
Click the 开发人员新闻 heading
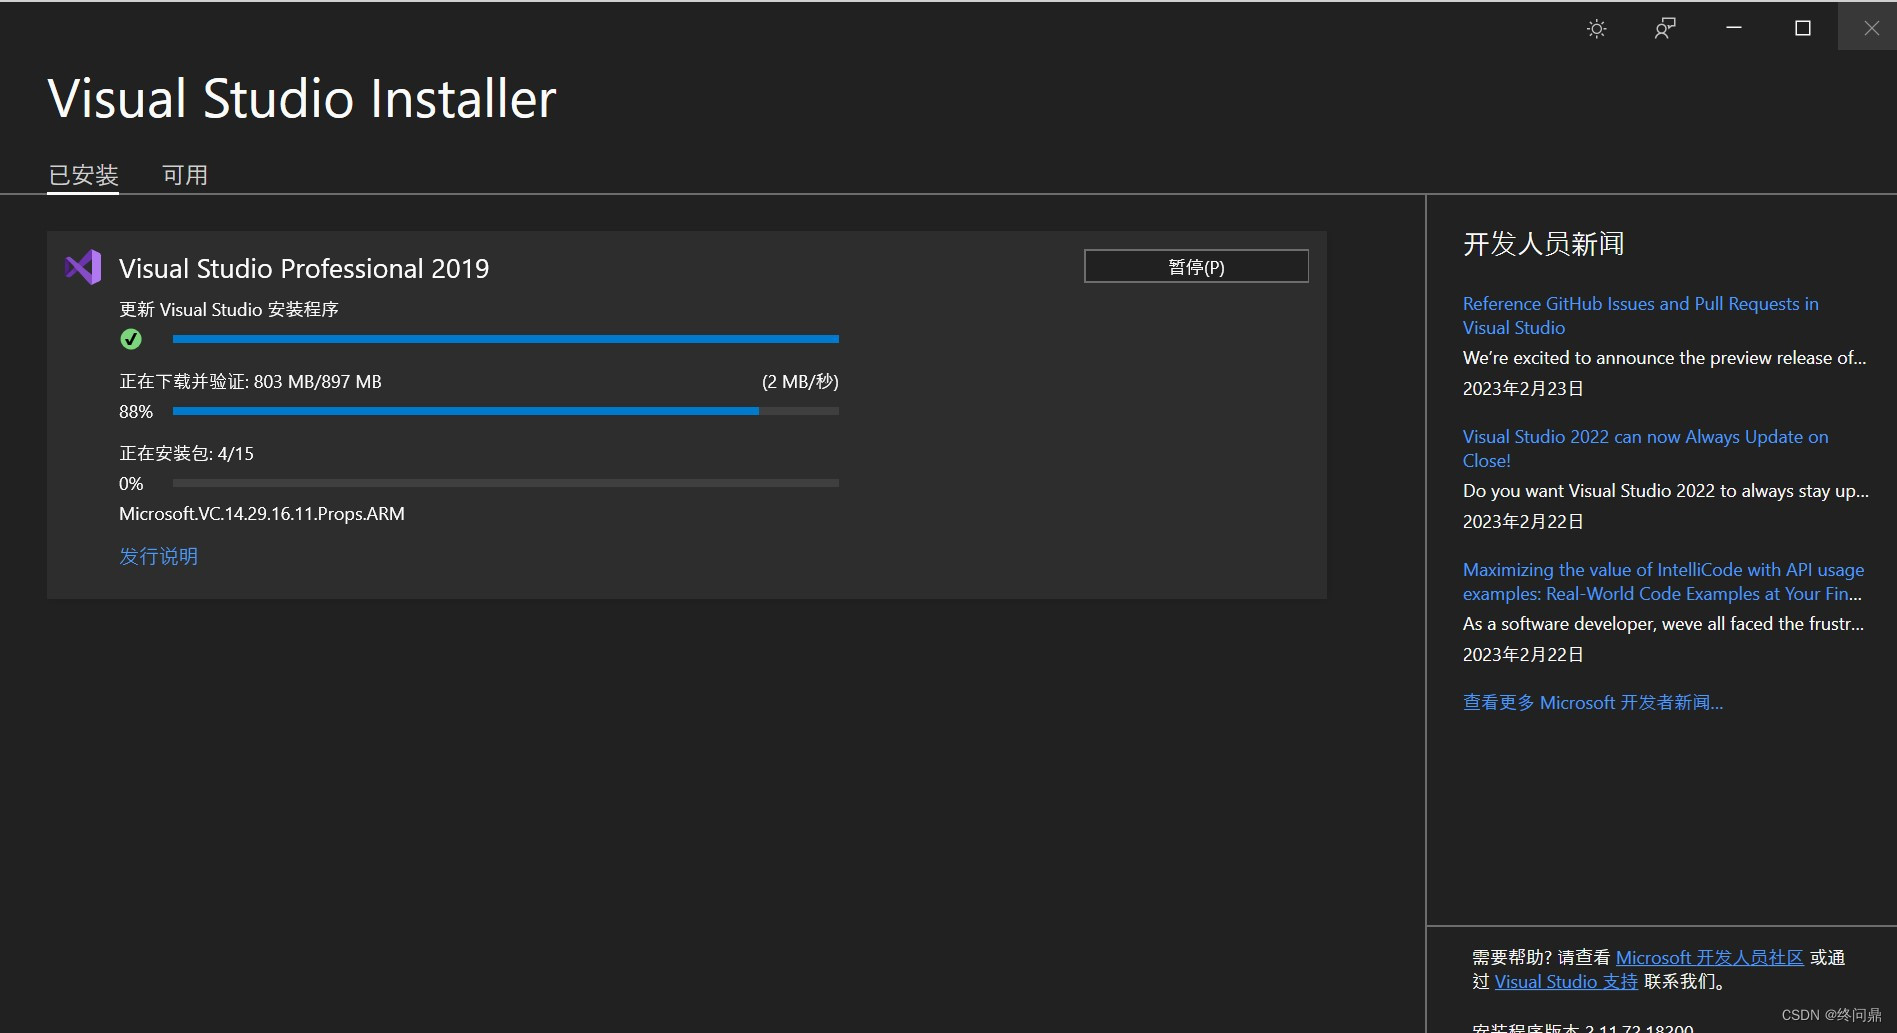pyautogui.click(x=1543, y=243)
